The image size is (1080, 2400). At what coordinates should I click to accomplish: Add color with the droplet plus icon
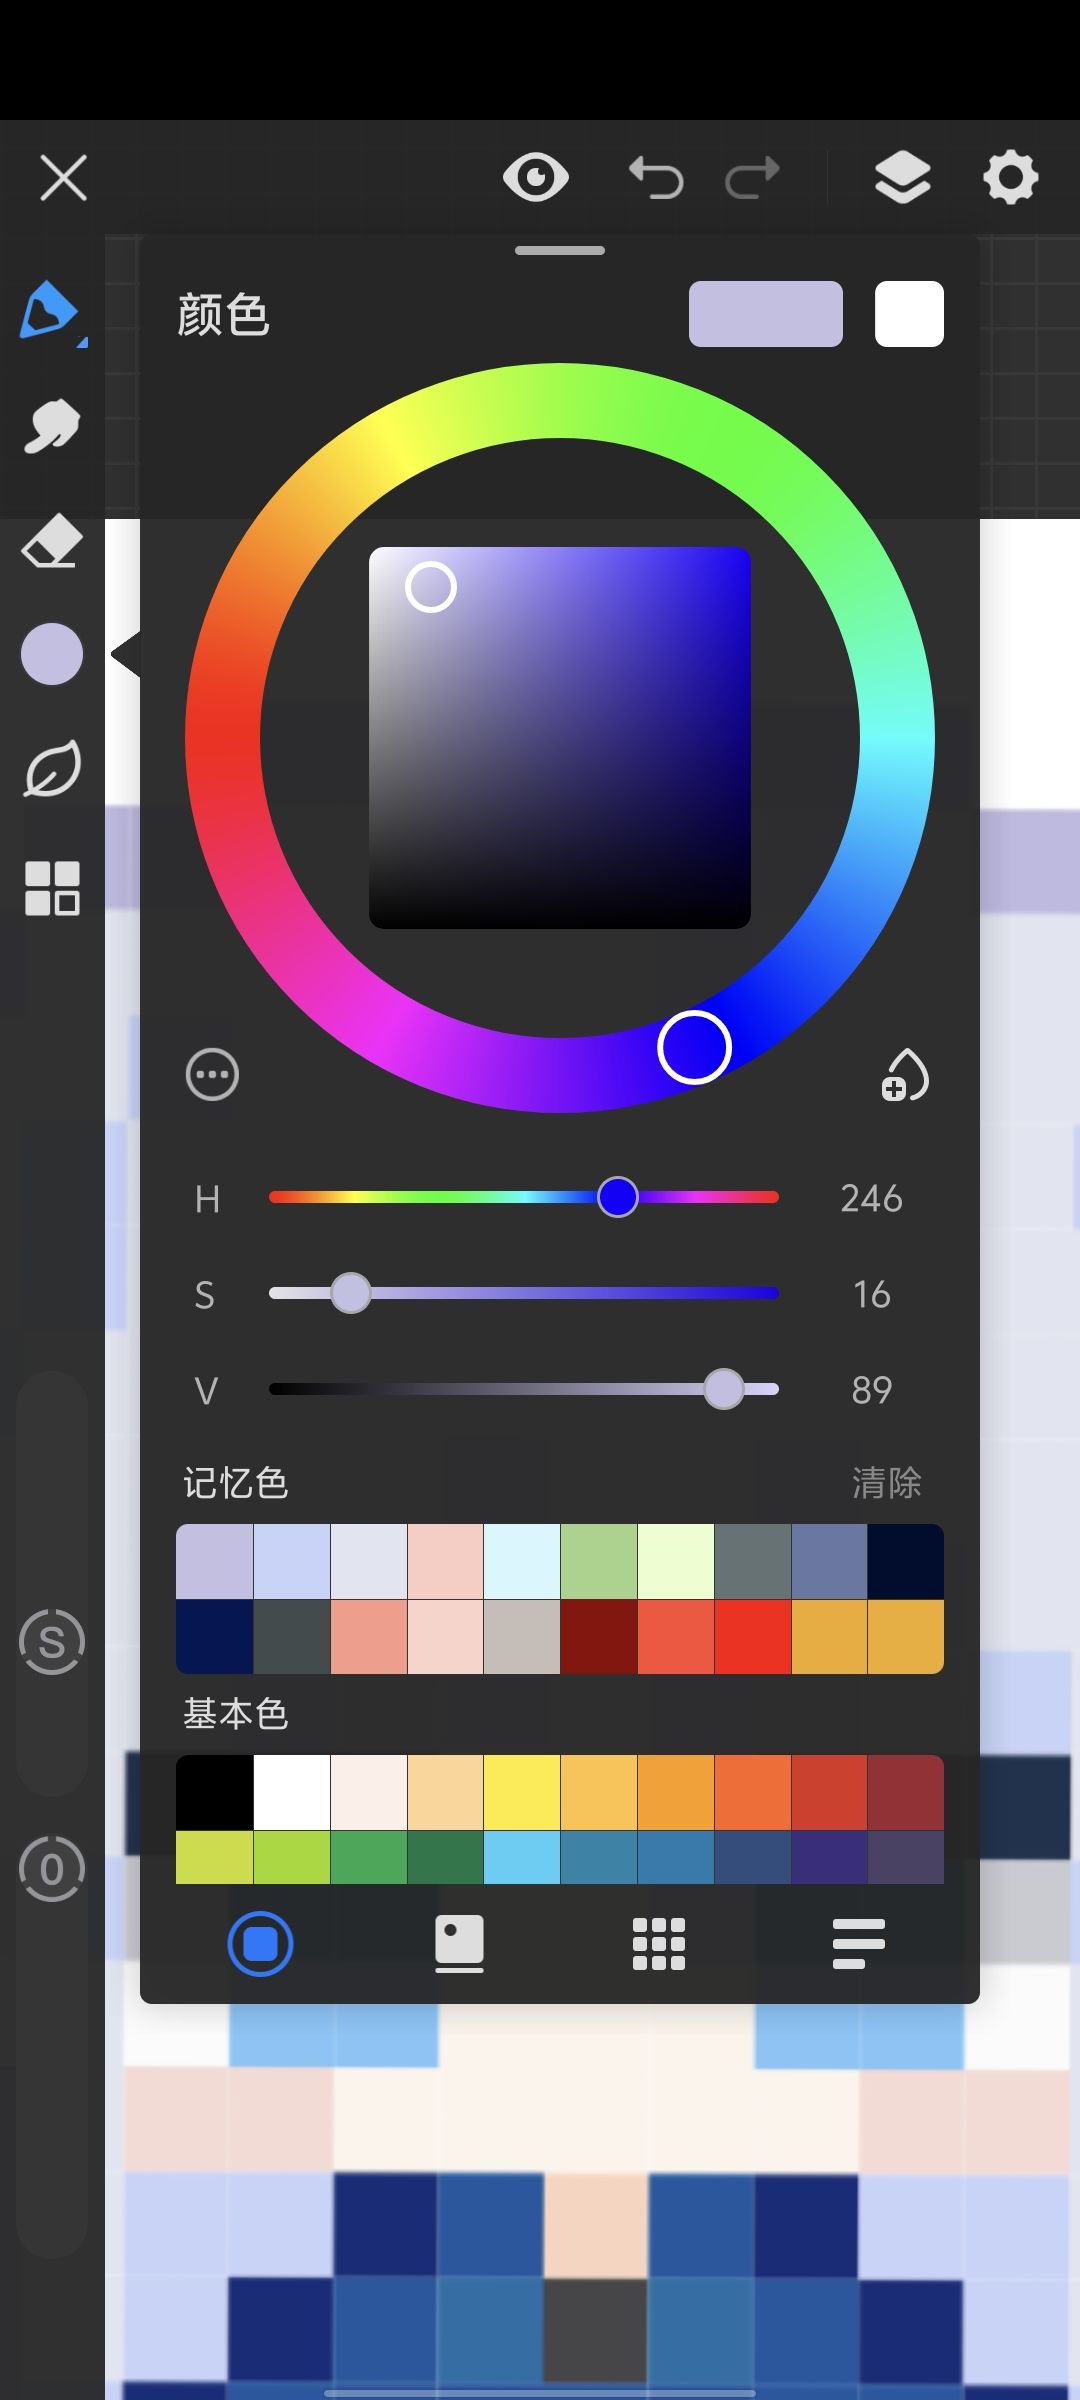coord(905,1075)
